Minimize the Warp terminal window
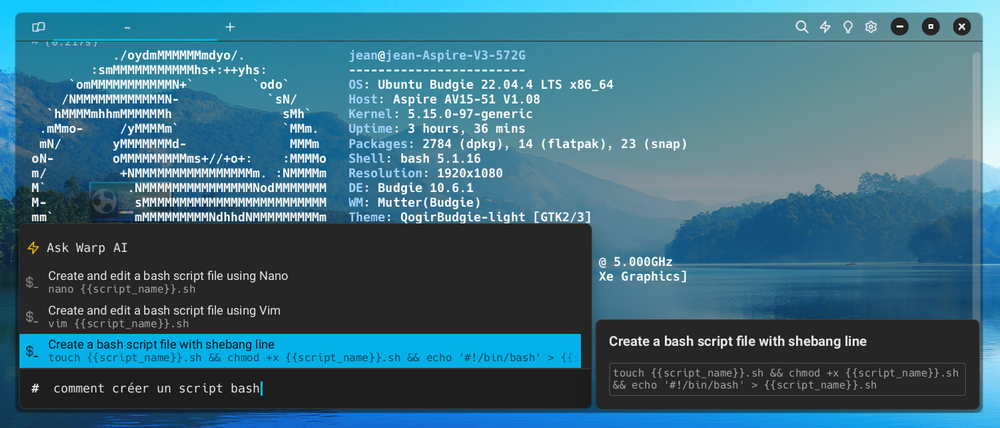The height and width of the screenshot is (428, 1000). pos(899,27)
